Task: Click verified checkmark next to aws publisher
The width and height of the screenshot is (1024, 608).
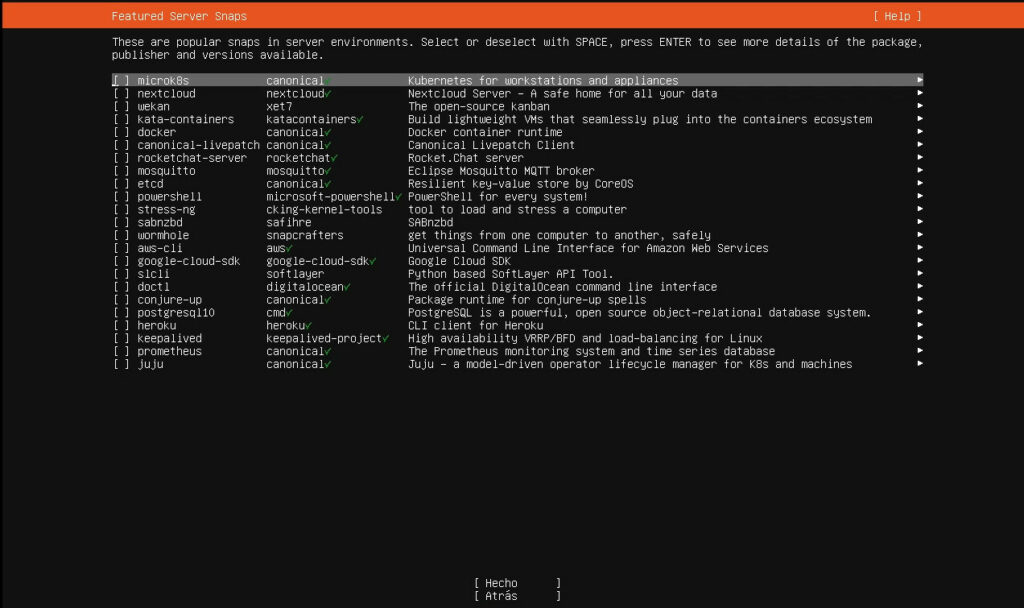Action: click(x=289, y=249)
